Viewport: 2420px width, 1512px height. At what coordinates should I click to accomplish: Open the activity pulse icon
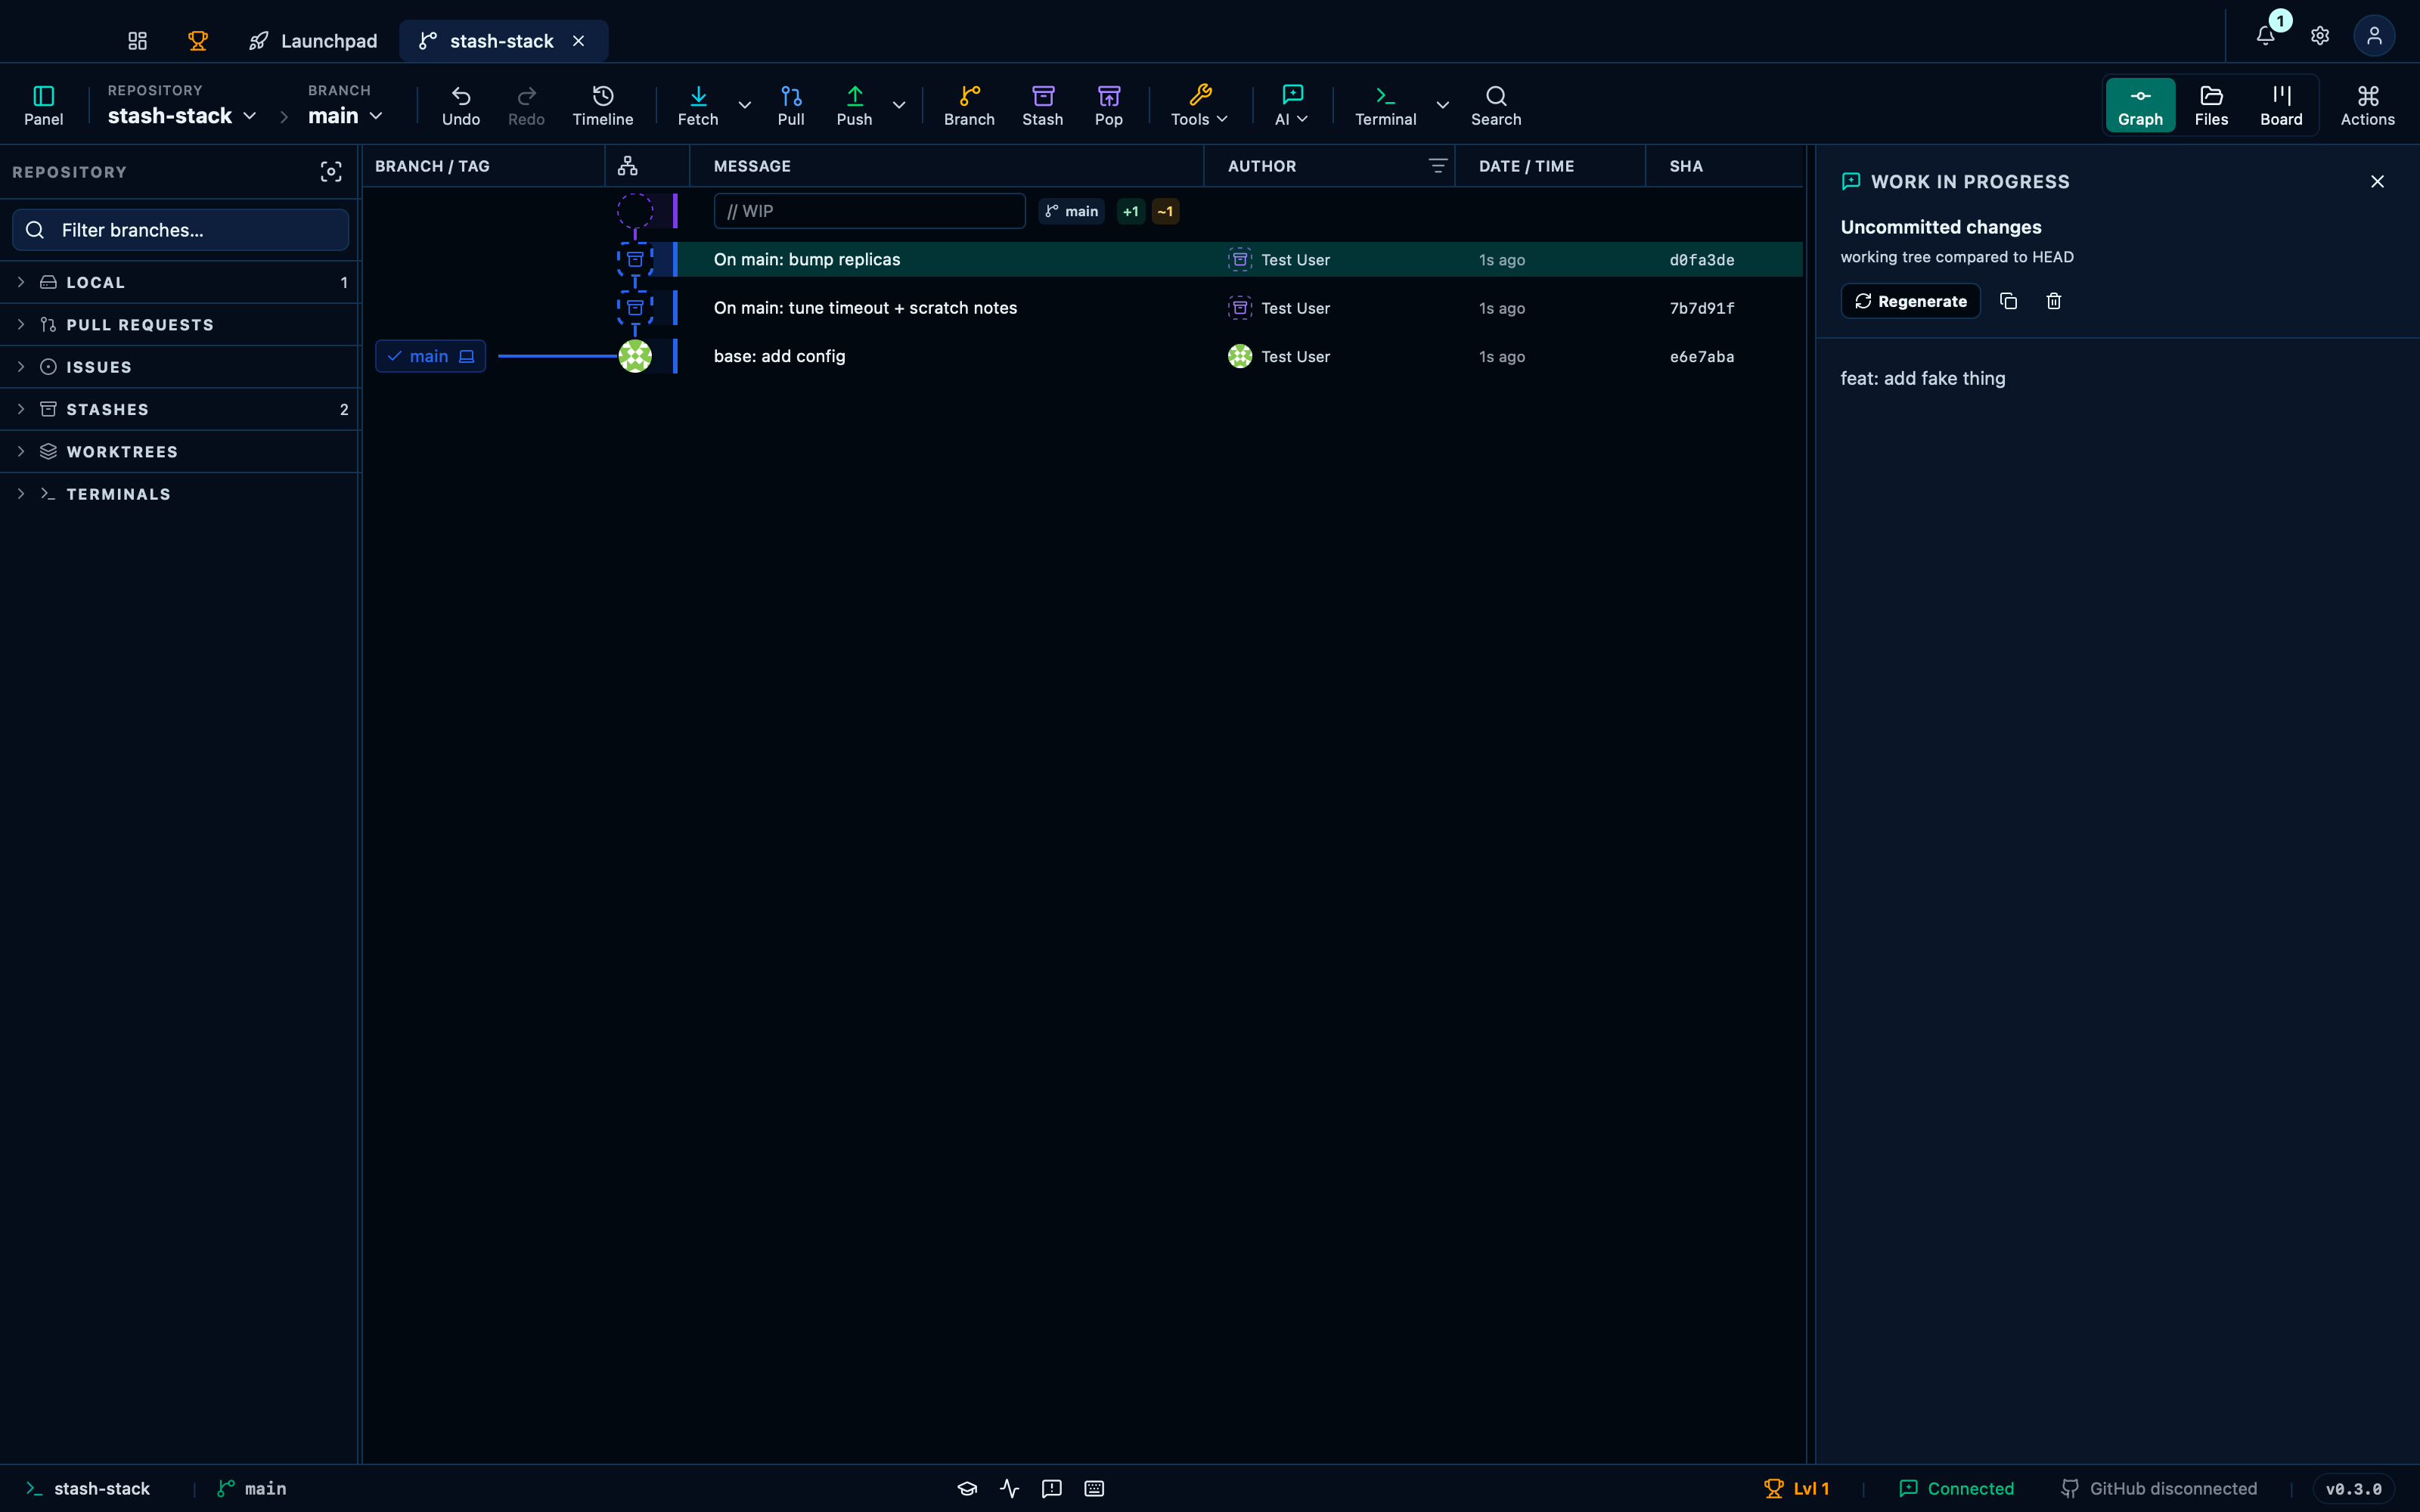point(1009,1488)
